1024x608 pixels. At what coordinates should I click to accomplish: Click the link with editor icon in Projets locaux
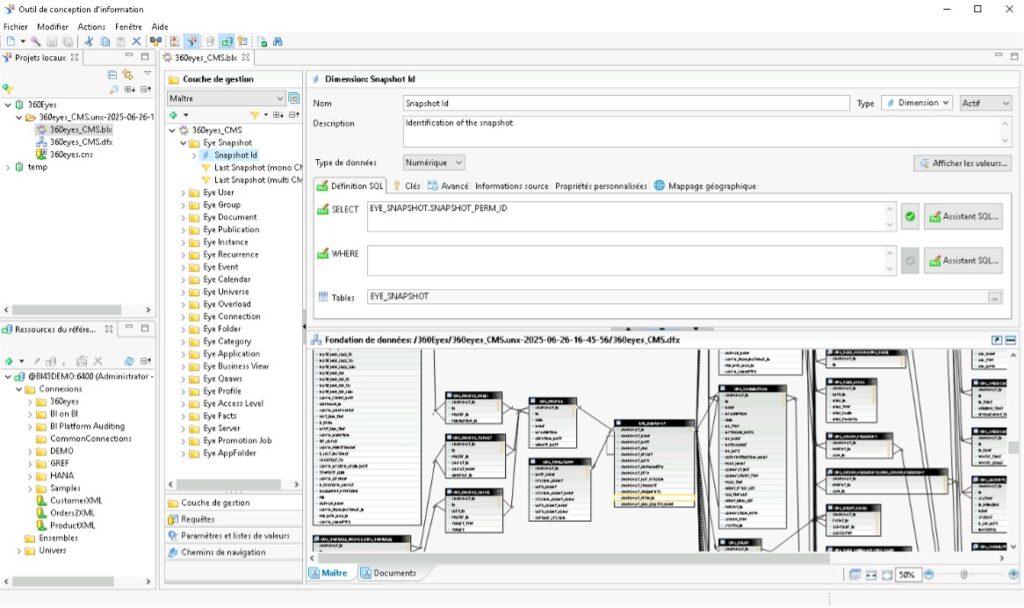[x=128, y=74]
